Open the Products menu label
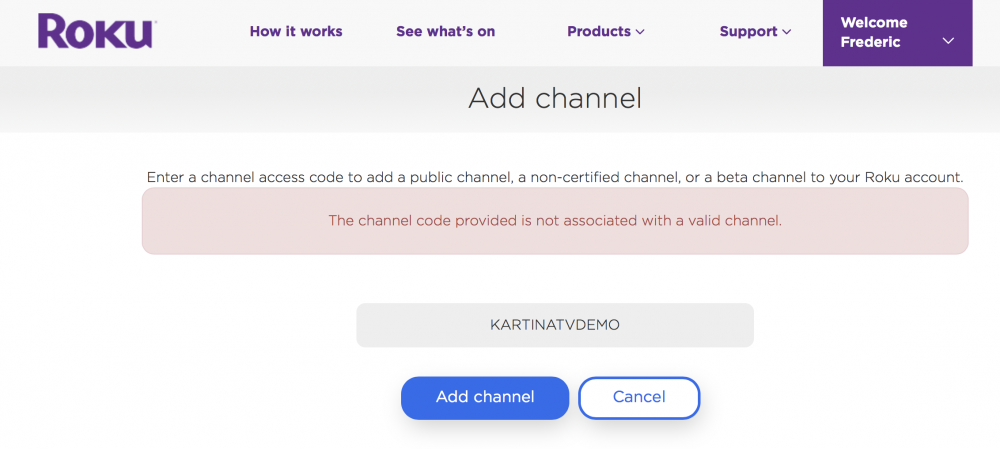This screenshot has width=1000, height=449. click(598, 31)
